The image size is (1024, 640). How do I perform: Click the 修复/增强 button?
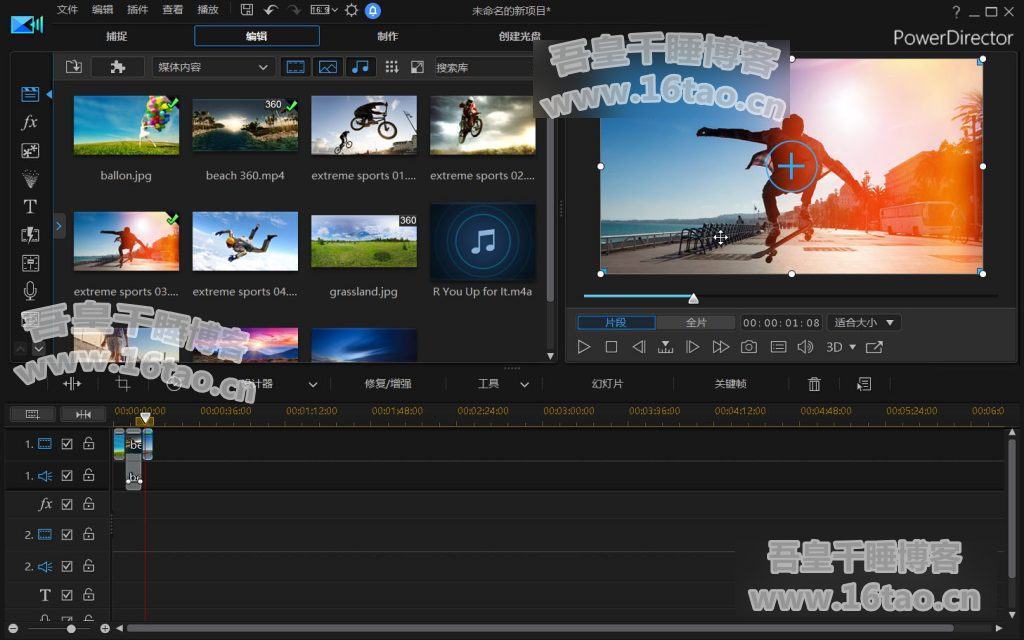(388, 384)
